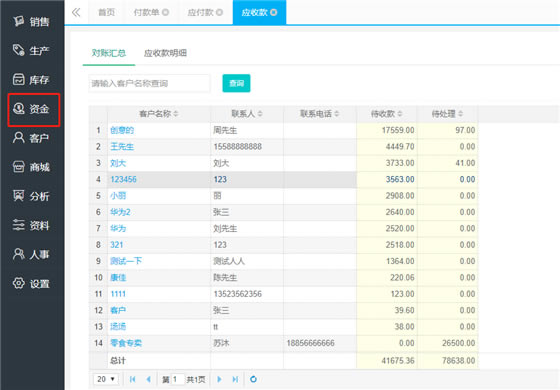Open the 设置 settings gear module
The height and width of the screenshot is (390, 560).
click(31, 284)
